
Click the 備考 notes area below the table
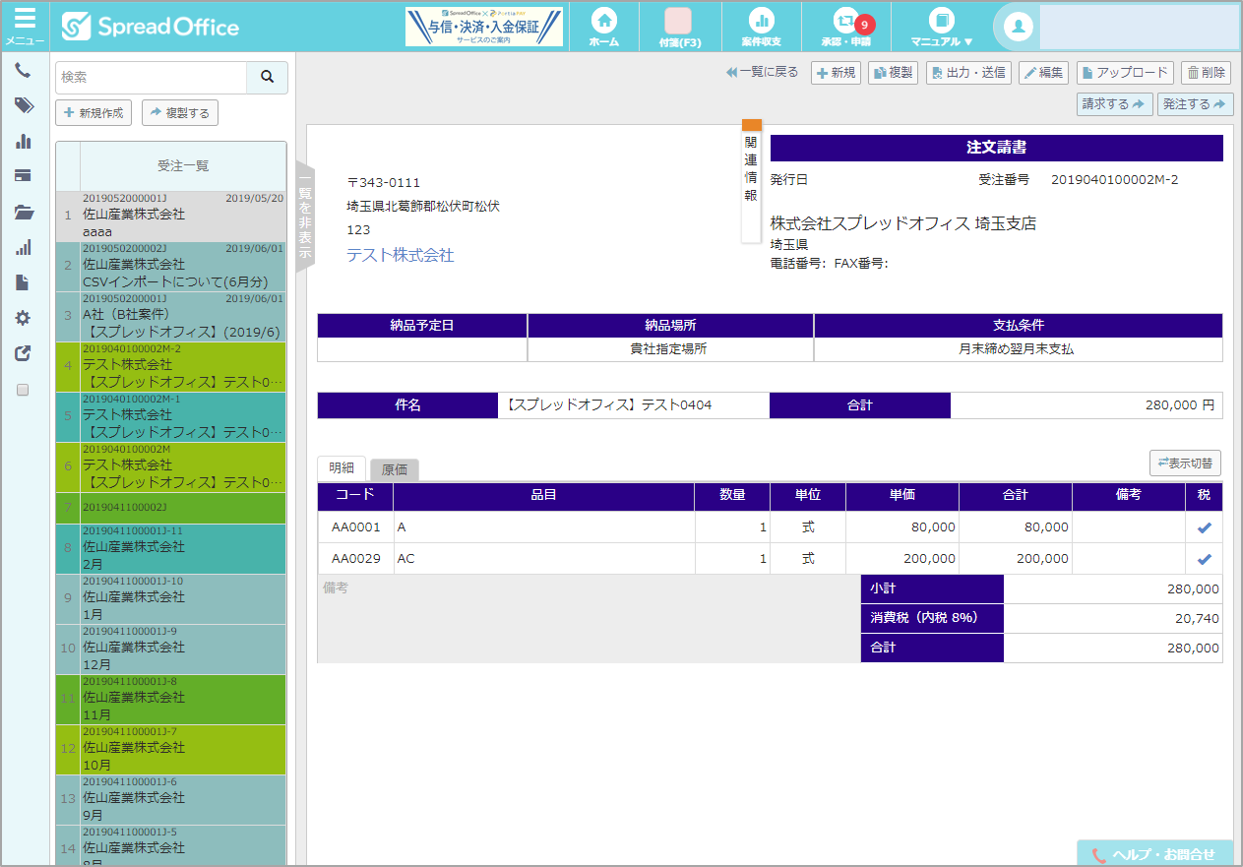[589, 619]
